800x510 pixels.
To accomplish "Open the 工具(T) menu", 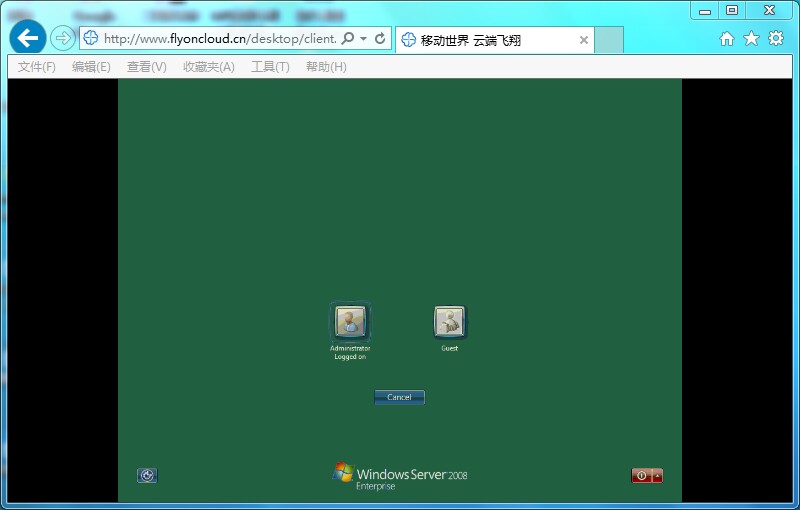I will pyautogui.click(x=270, y=67).
